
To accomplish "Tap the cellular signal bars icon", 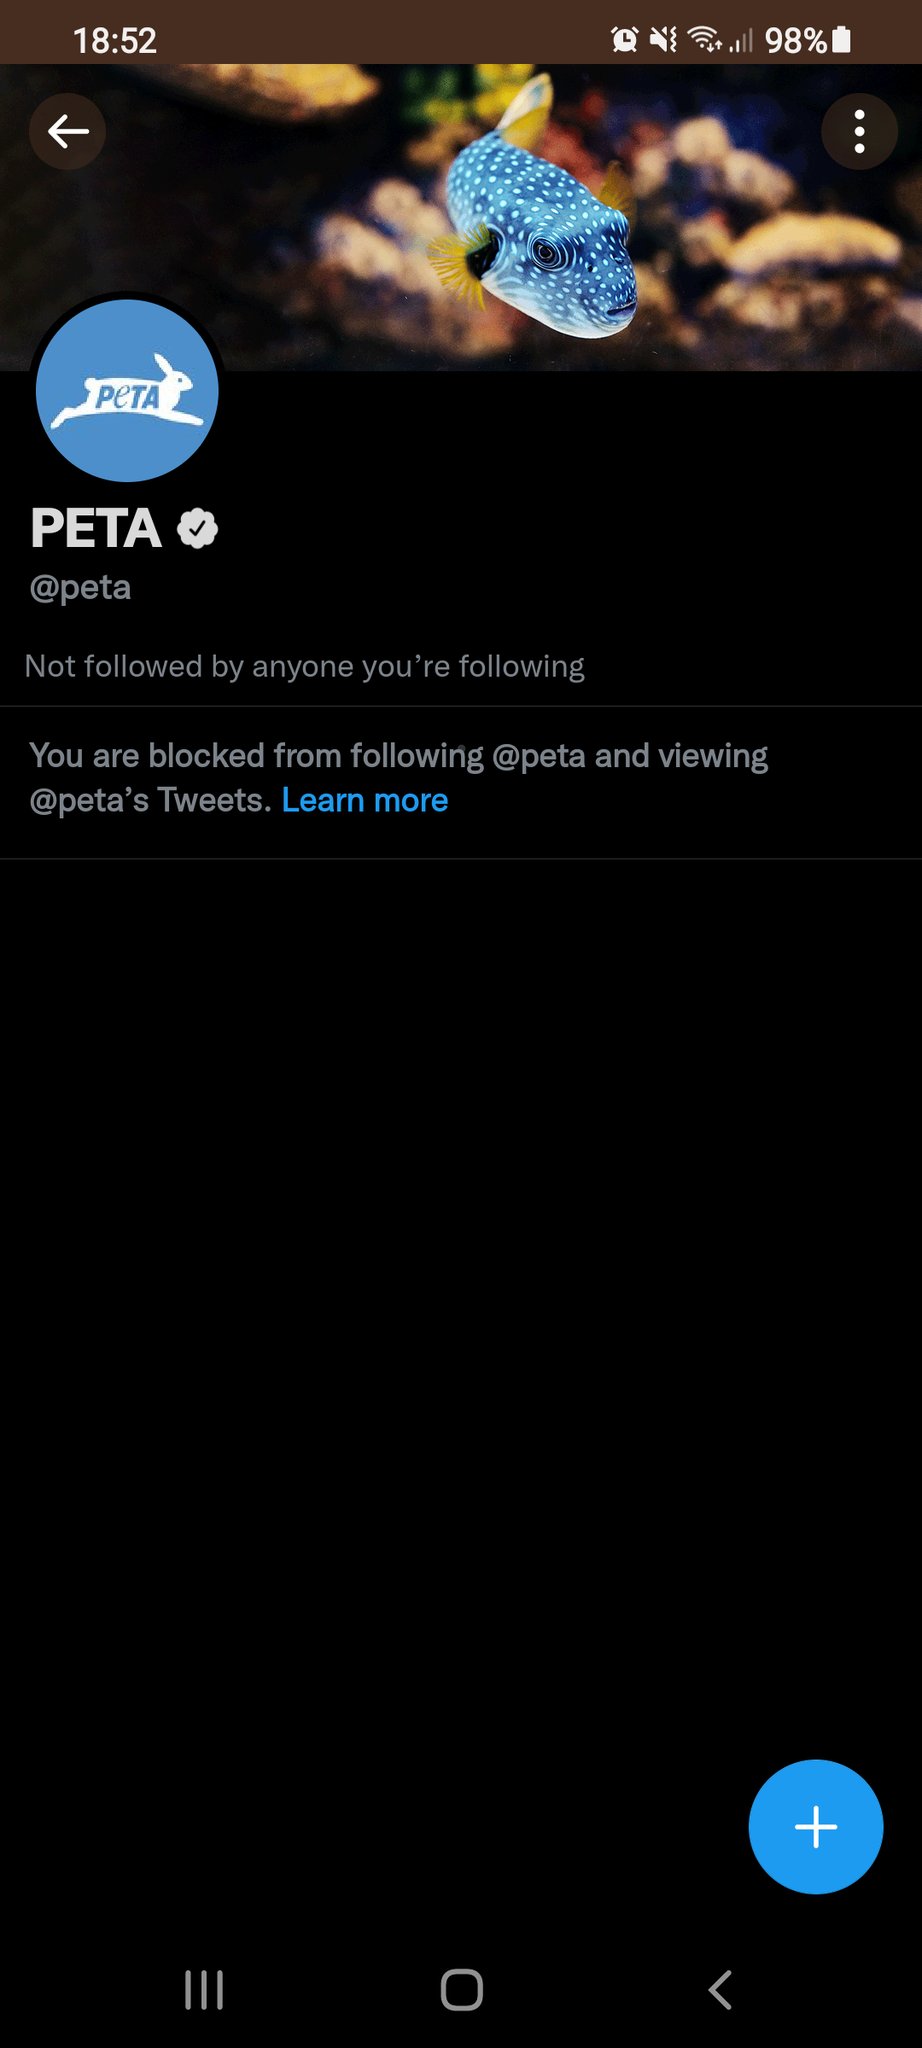I will pos(741,40).
